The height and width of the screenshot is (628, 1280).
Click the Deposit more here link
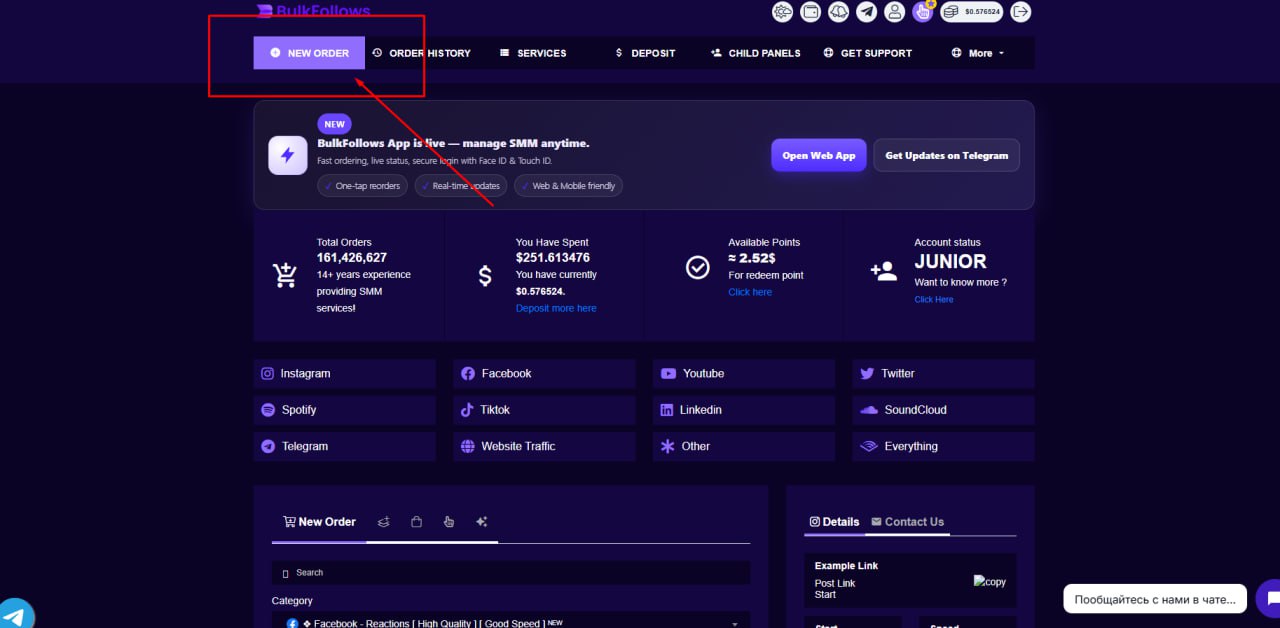[556, 308]
